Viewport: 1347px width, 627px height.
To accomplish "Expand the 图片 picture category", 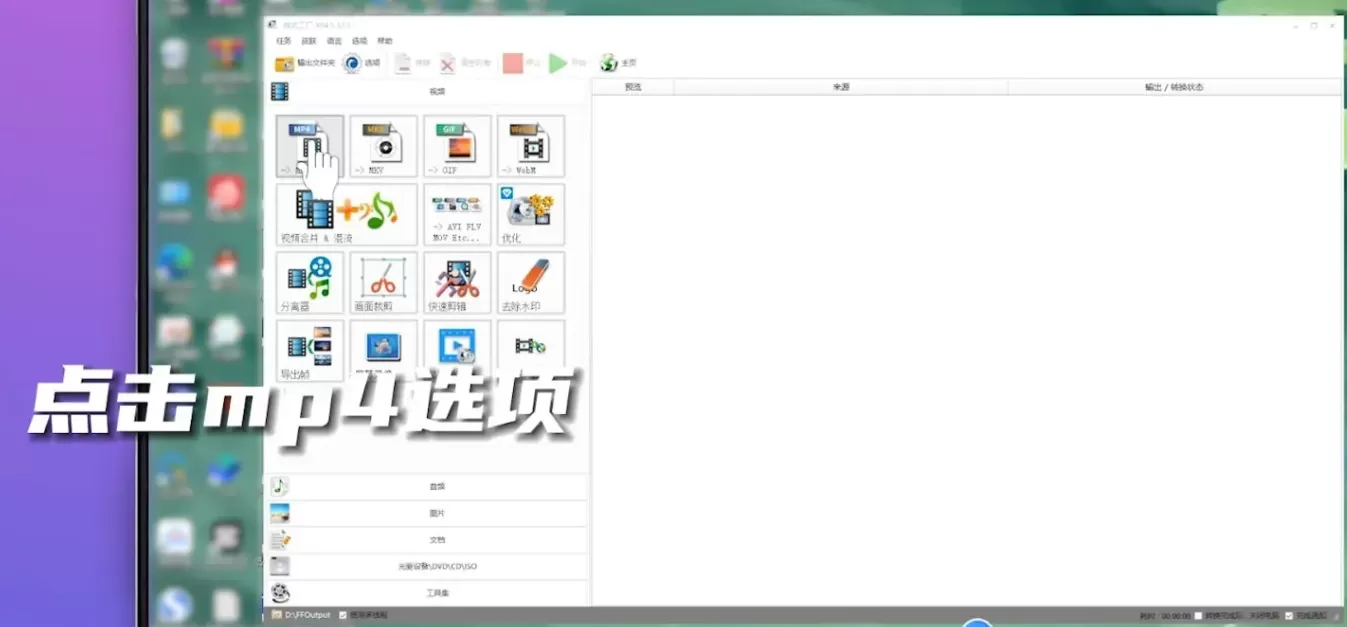I will click(427, 513).
